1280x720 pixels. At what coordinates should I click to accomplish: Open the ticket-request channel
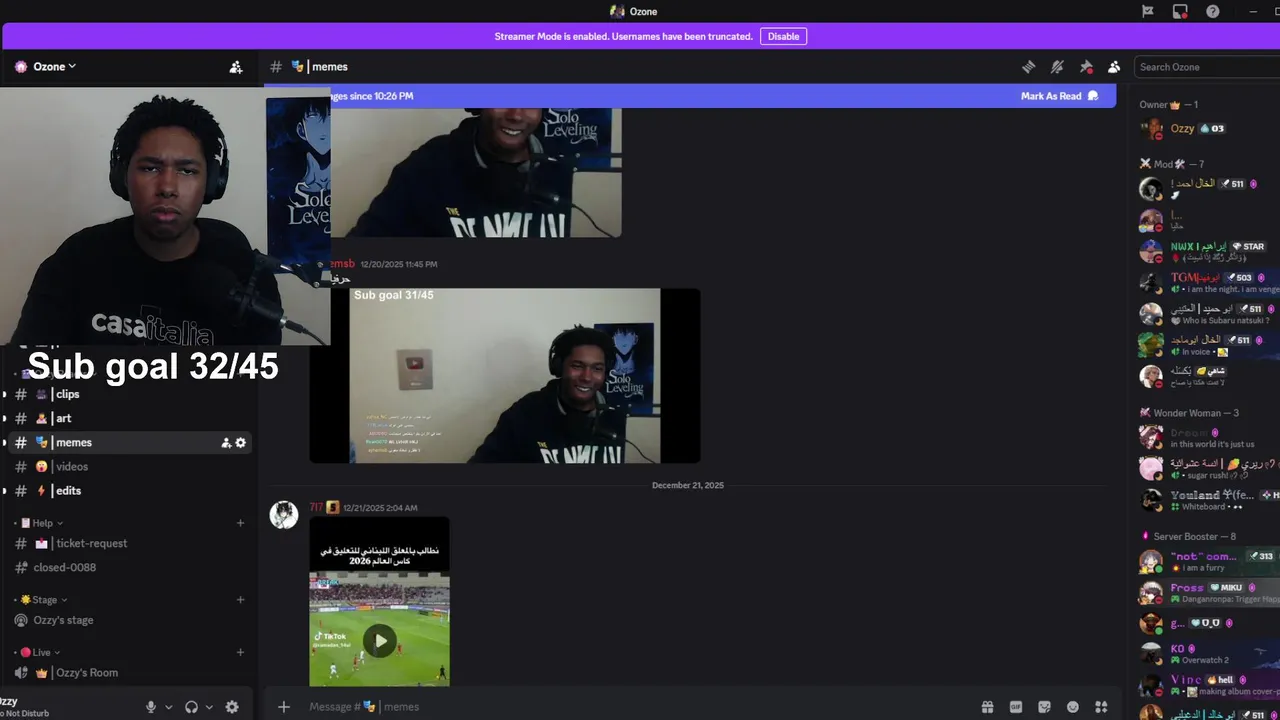point(130,543)
